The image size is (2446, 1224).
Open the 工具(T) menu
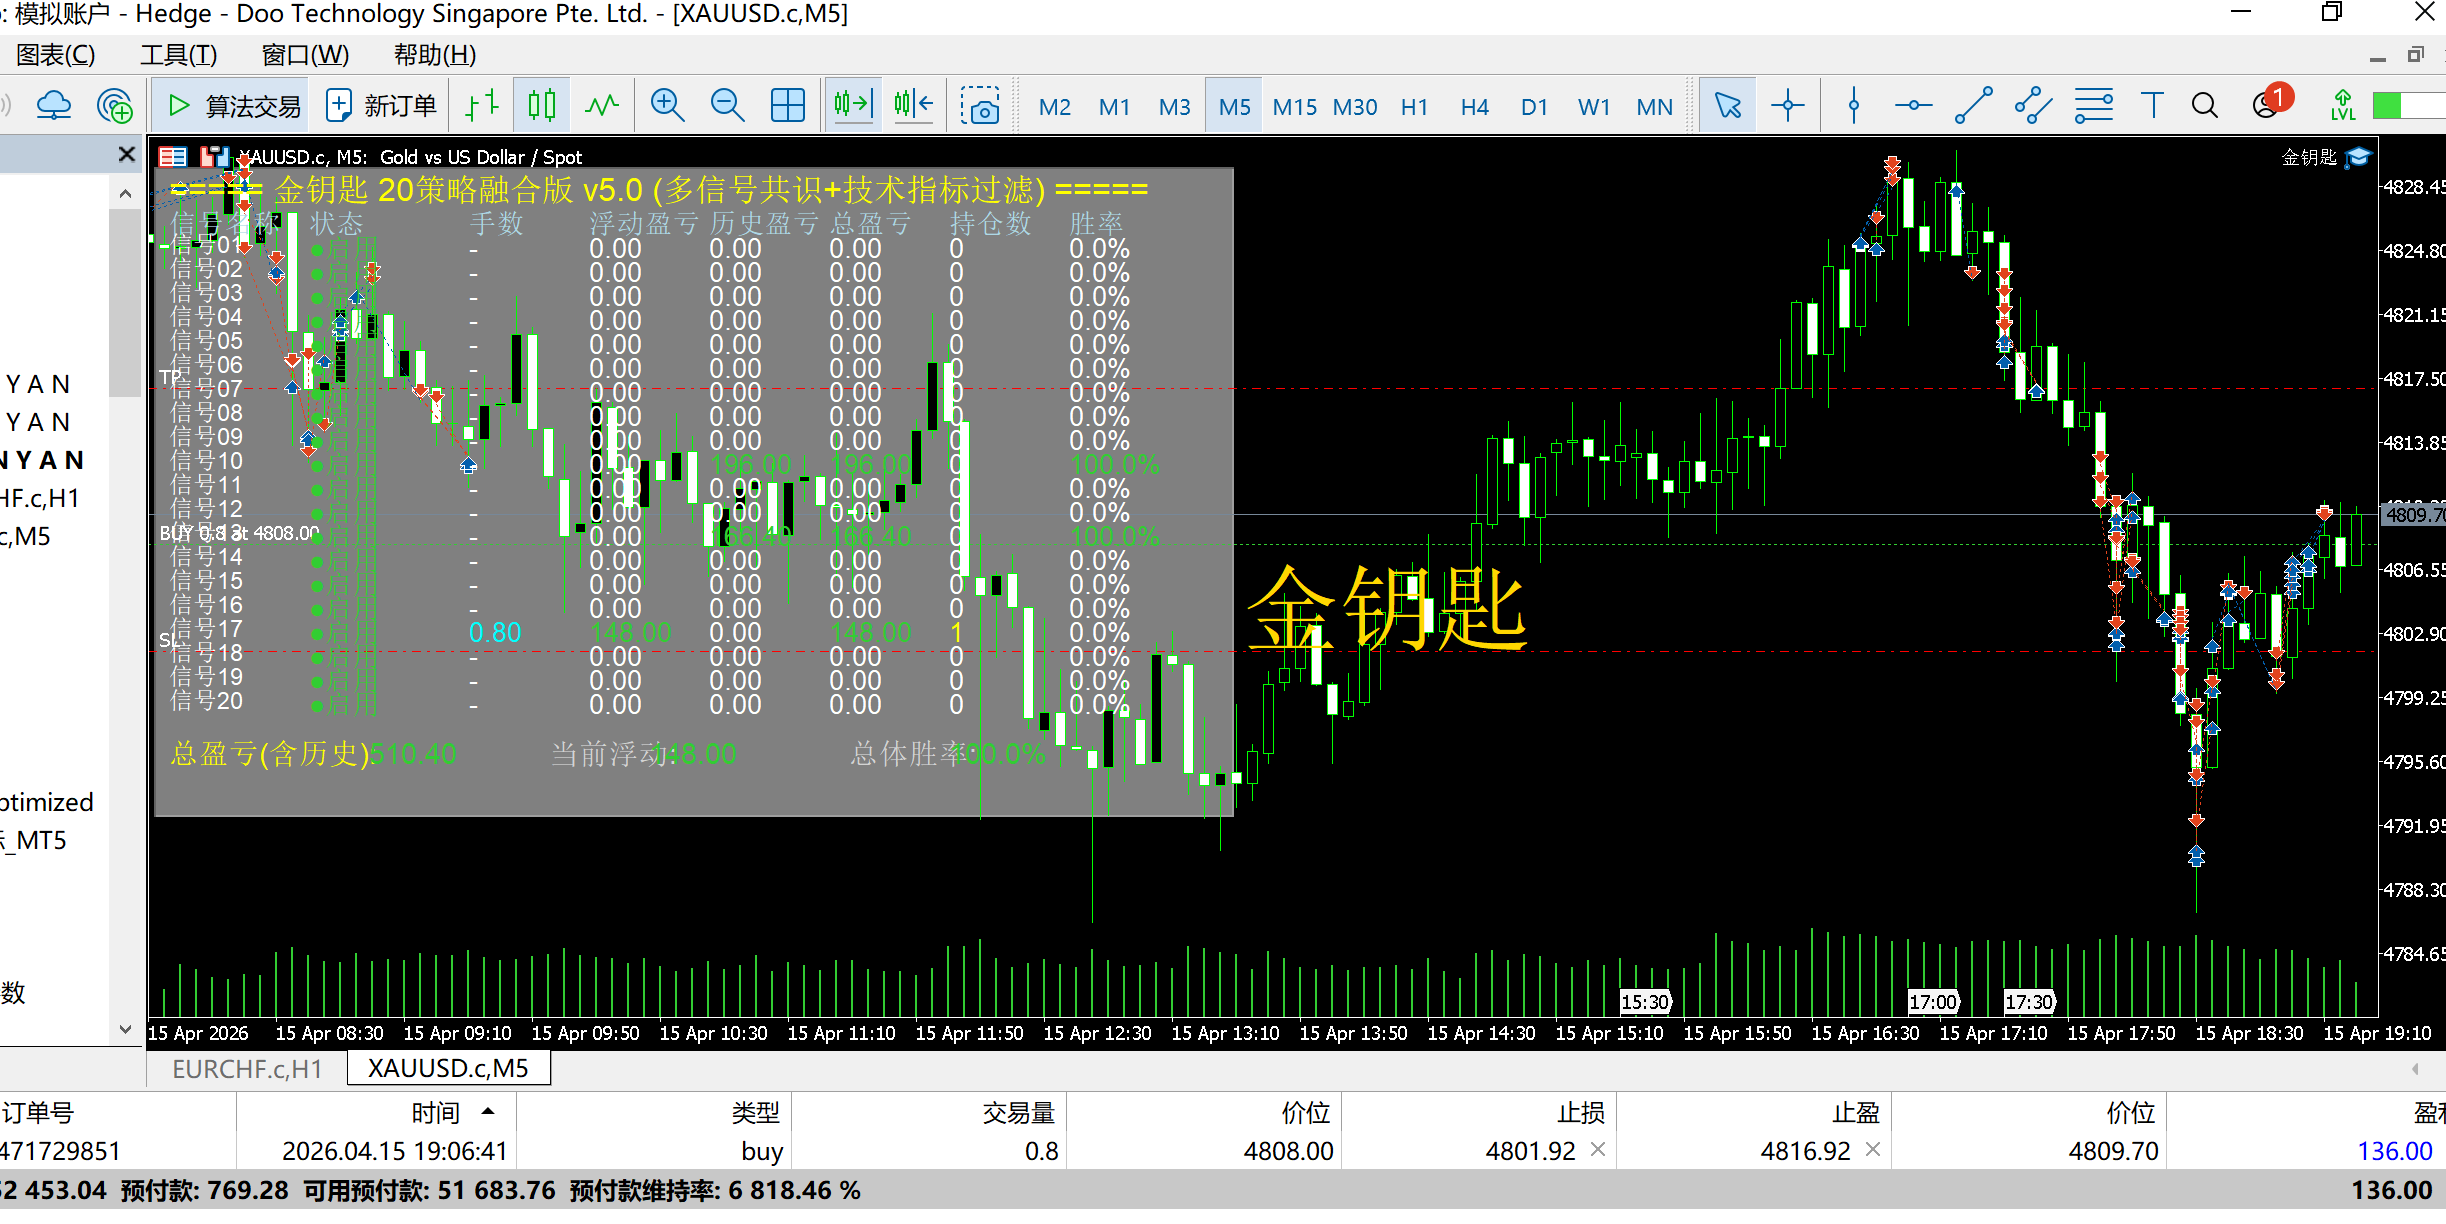[x=178, y=55]
